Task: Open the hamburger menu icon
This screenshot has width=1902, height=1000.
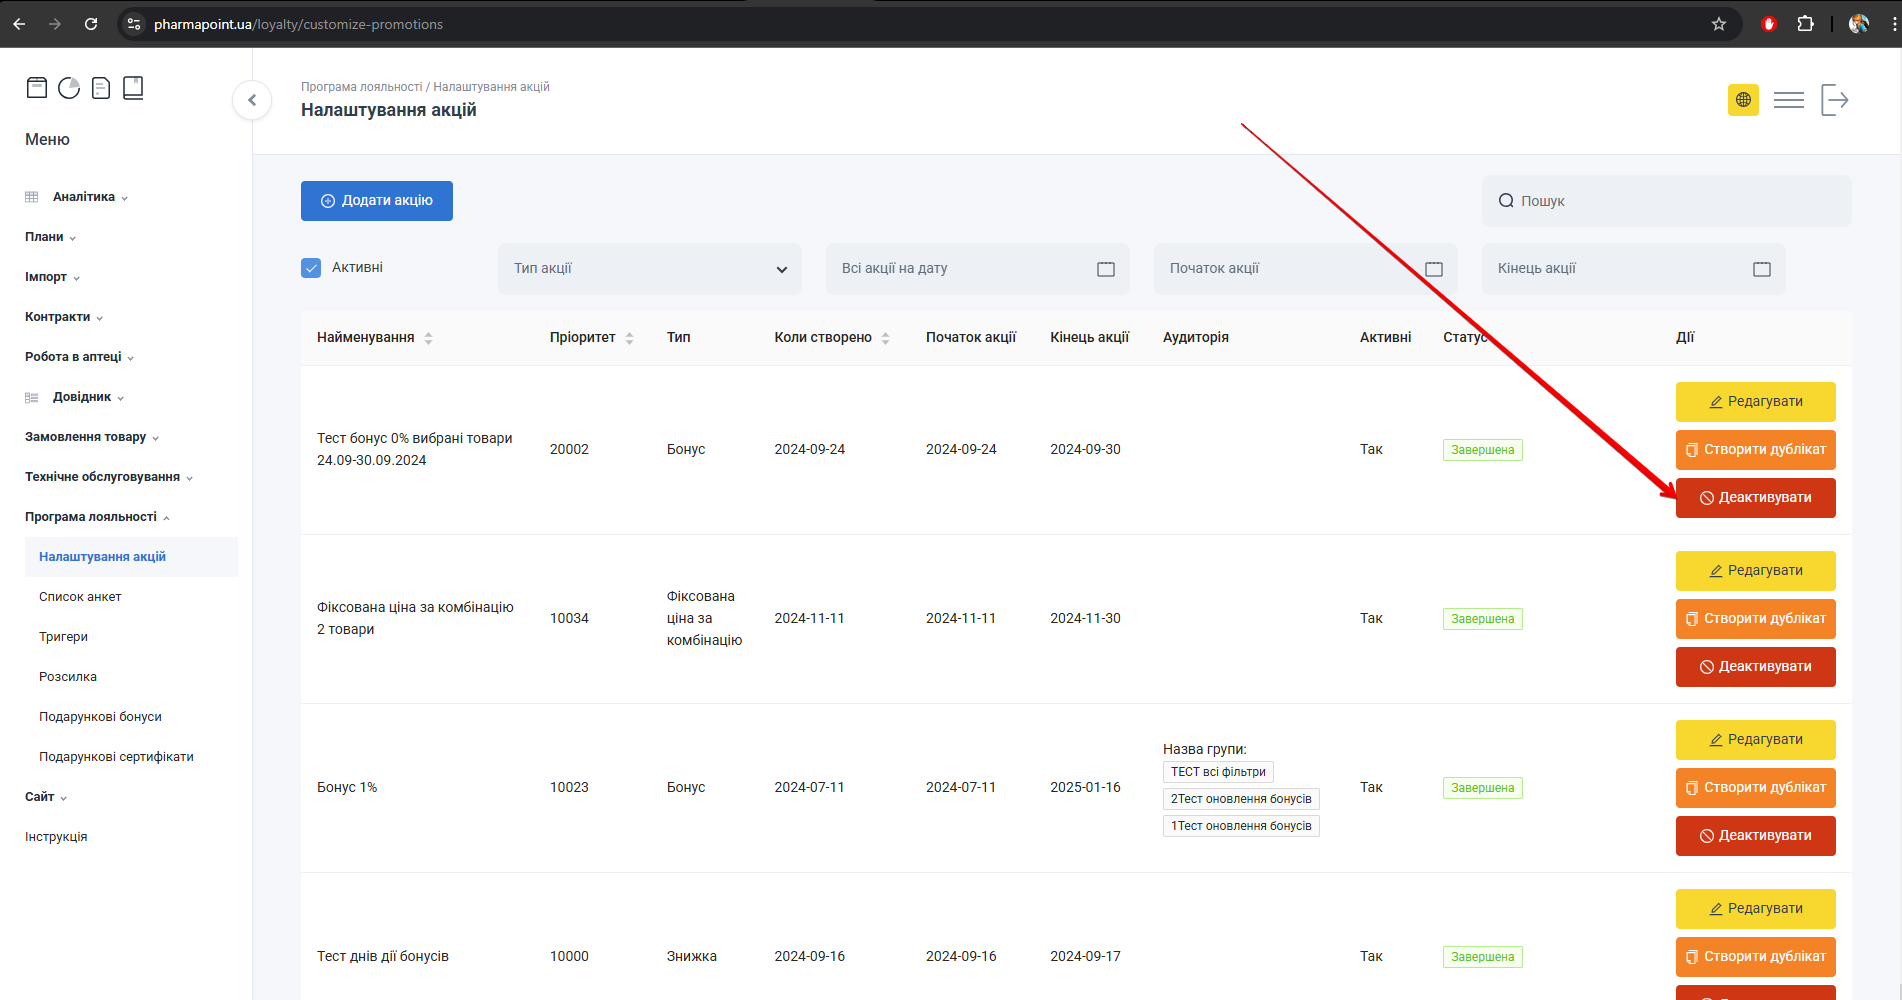Action: click(x=1788, y=100)
